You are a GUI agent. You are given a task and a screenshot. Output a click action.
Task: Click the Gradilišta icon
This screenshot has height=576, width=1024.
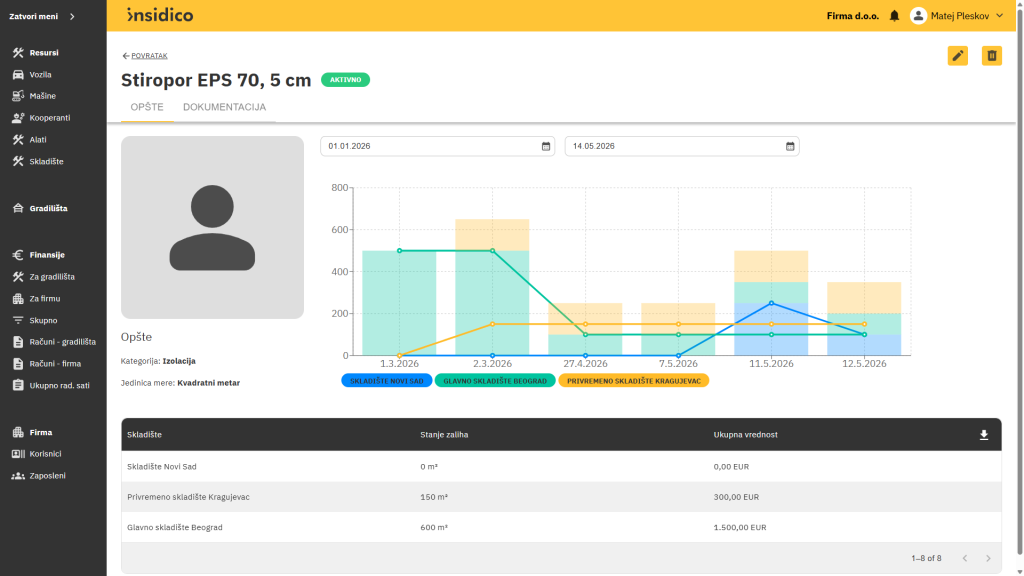18,208
